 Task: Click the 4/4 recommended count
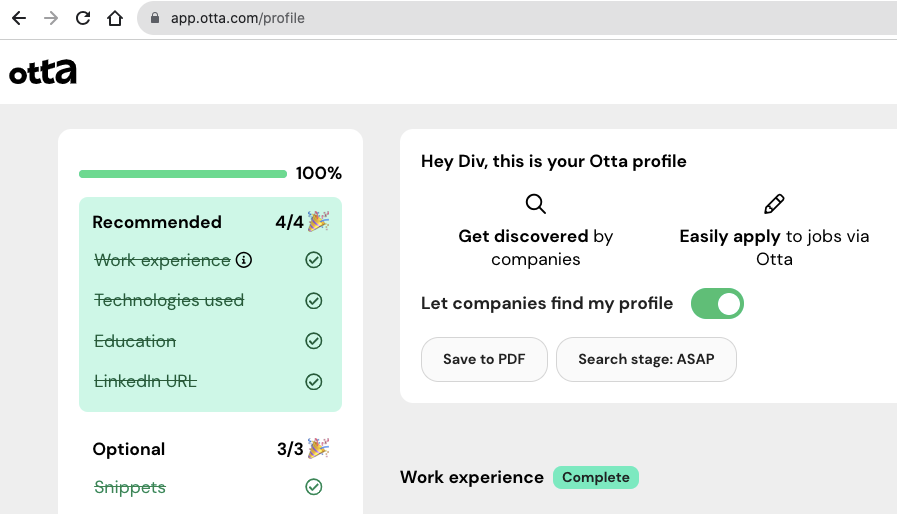289,222
